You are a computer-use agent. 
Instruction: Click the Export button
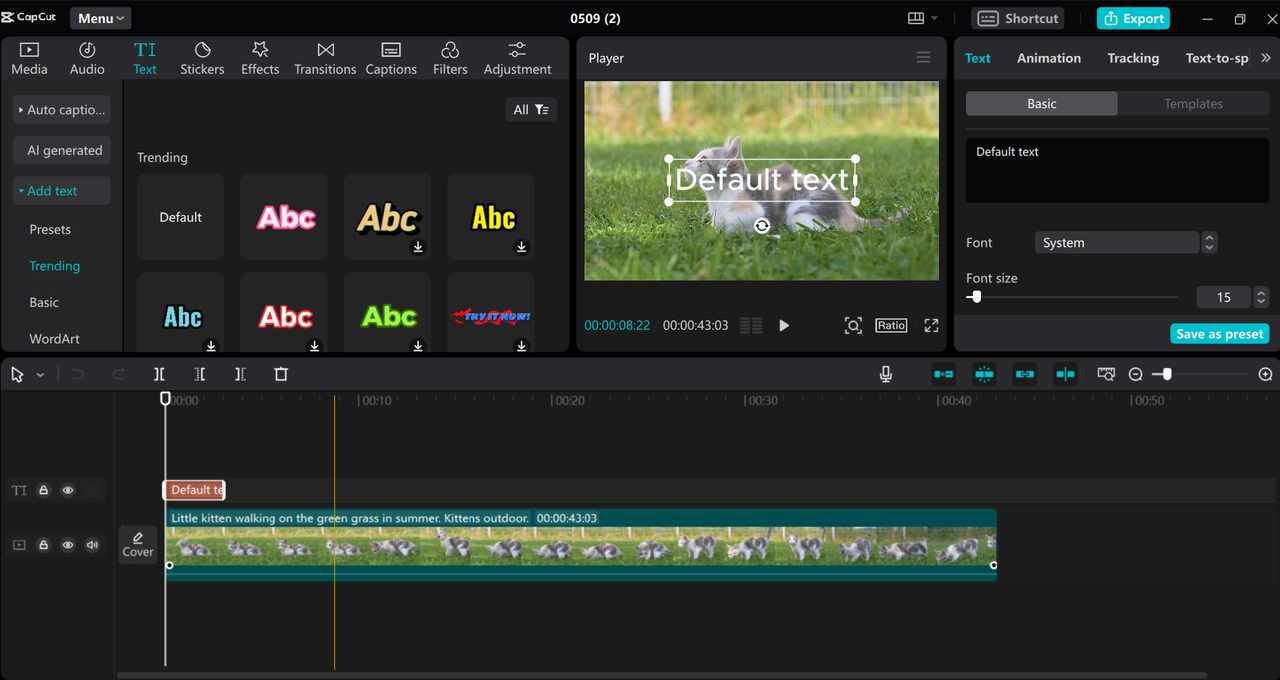[1133, 18]
